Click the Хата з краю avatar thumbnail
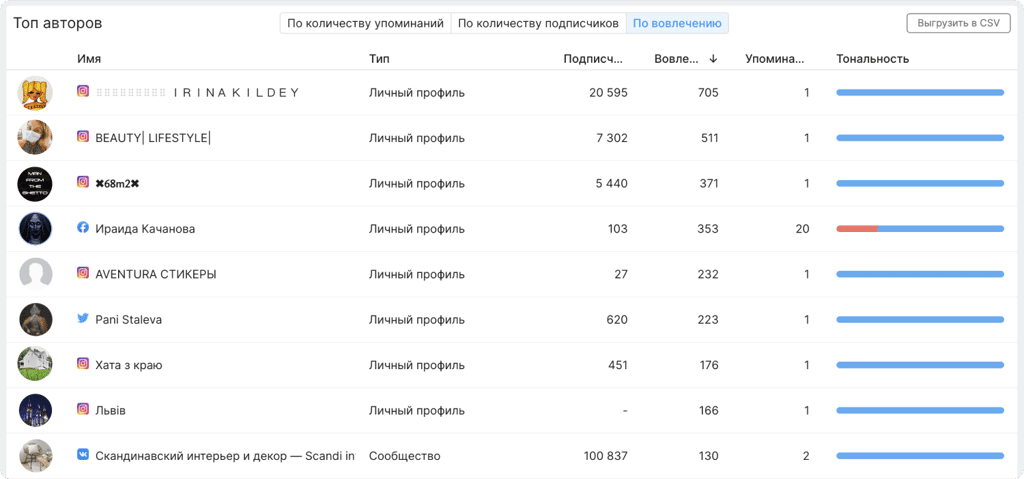 pos(35,365)
